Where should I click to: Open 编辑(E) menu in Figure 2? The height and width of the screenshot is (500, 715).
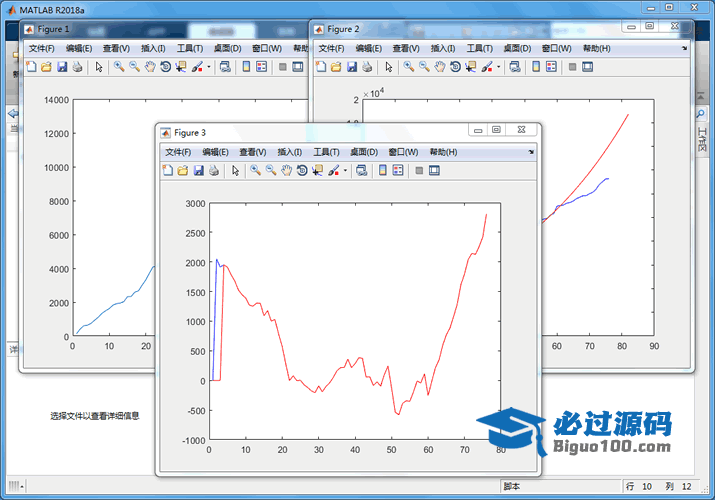coord(368,48)
